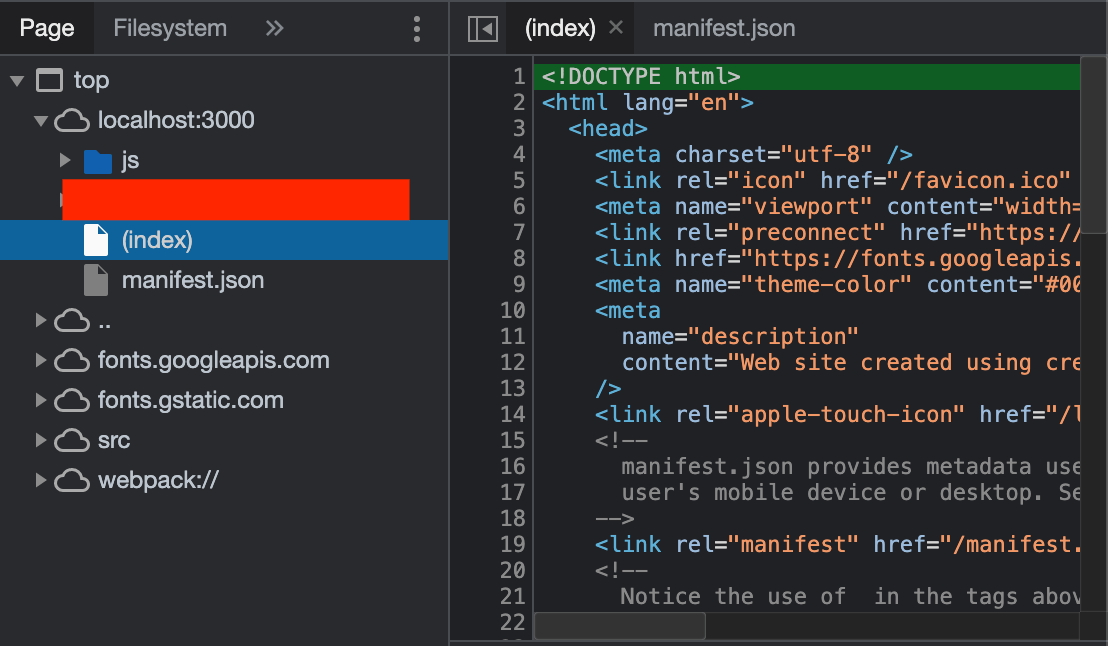The height and width of the screenshot is (646, 1108).
Task: Click the fonts.gstatic.com cloud icon
Action: tap(72, 400)
